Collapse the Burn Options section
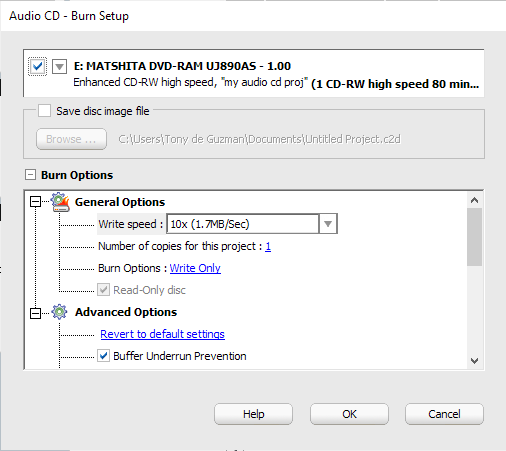Screen dimensions: 506x451 click(30, 175)
